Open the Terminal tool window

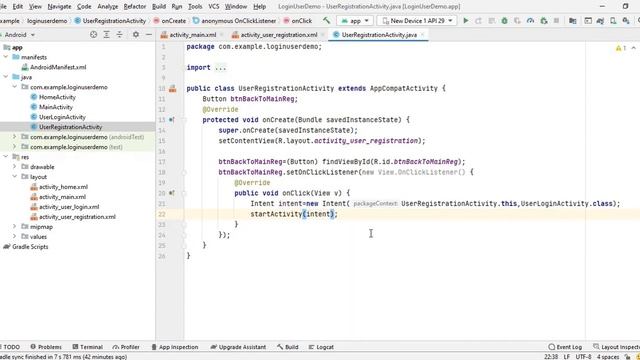(x=87, y=347)
